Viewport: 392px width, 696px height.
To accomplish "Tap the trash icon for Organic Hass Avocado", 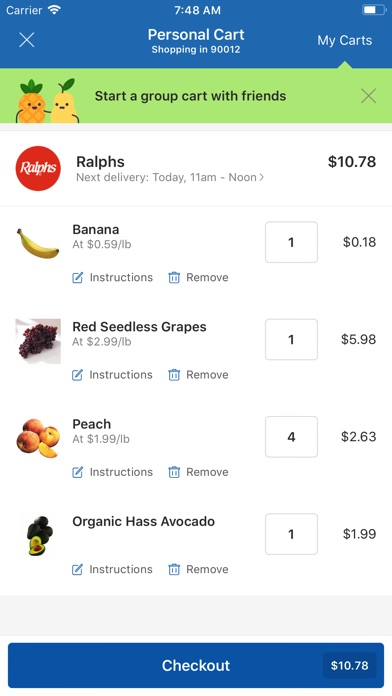I will pyautogui.click(x=174, y=569).
